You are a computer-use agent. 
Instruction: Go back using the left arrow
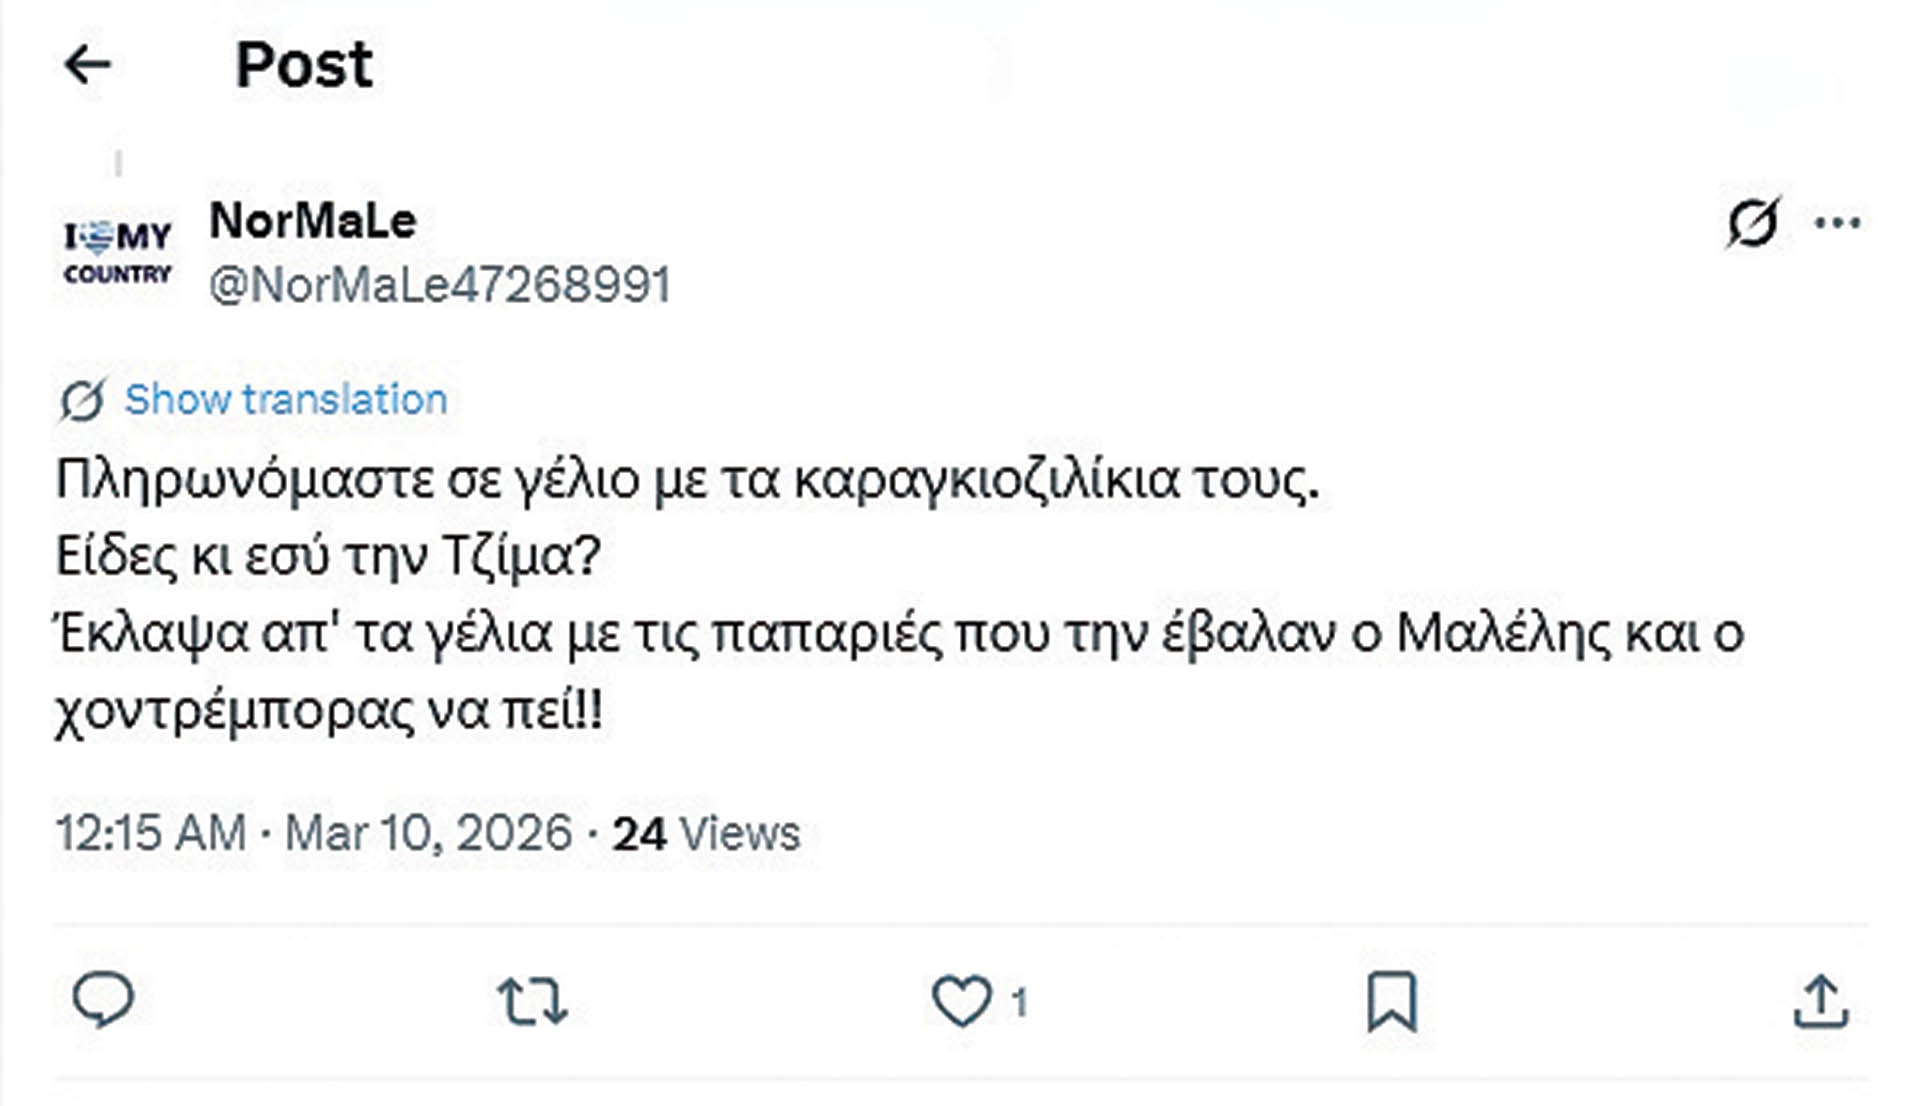(x=87, y=65)
